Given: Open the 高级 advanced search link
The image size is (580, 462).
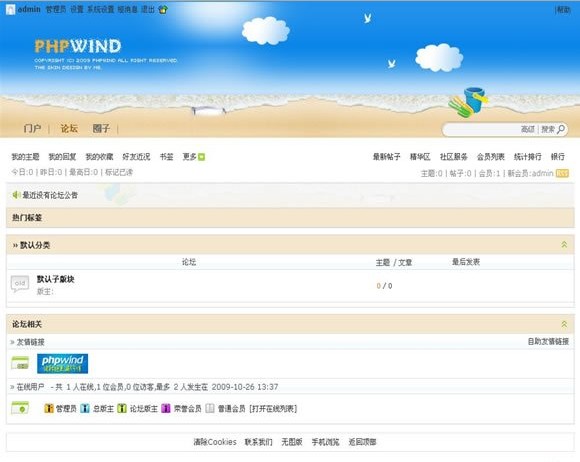Looking at the screenshot, I should click(528, 129).
